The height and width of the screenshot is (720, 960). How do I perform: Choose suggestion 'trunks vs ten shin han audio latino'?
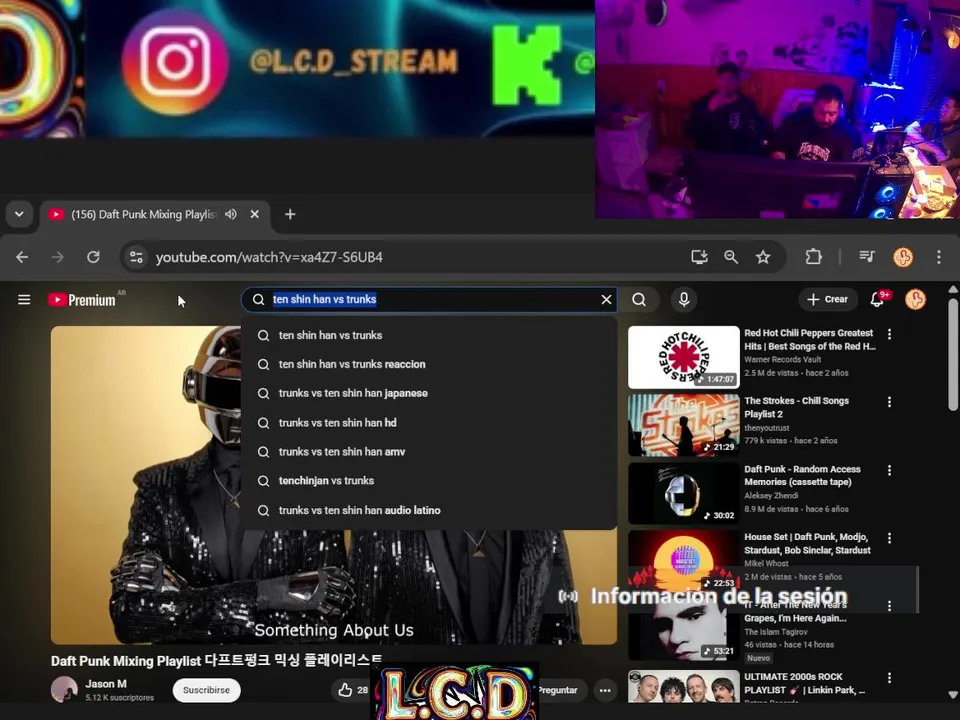pos(429,510)
